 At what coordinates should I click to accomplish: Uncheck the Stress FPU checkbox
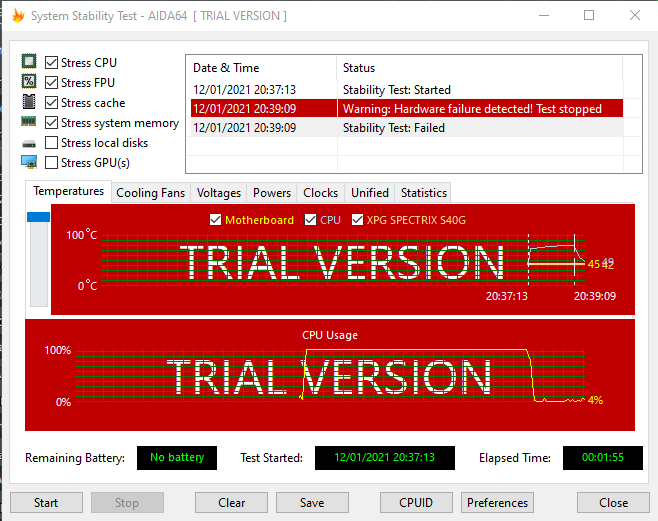coord(51,83)
